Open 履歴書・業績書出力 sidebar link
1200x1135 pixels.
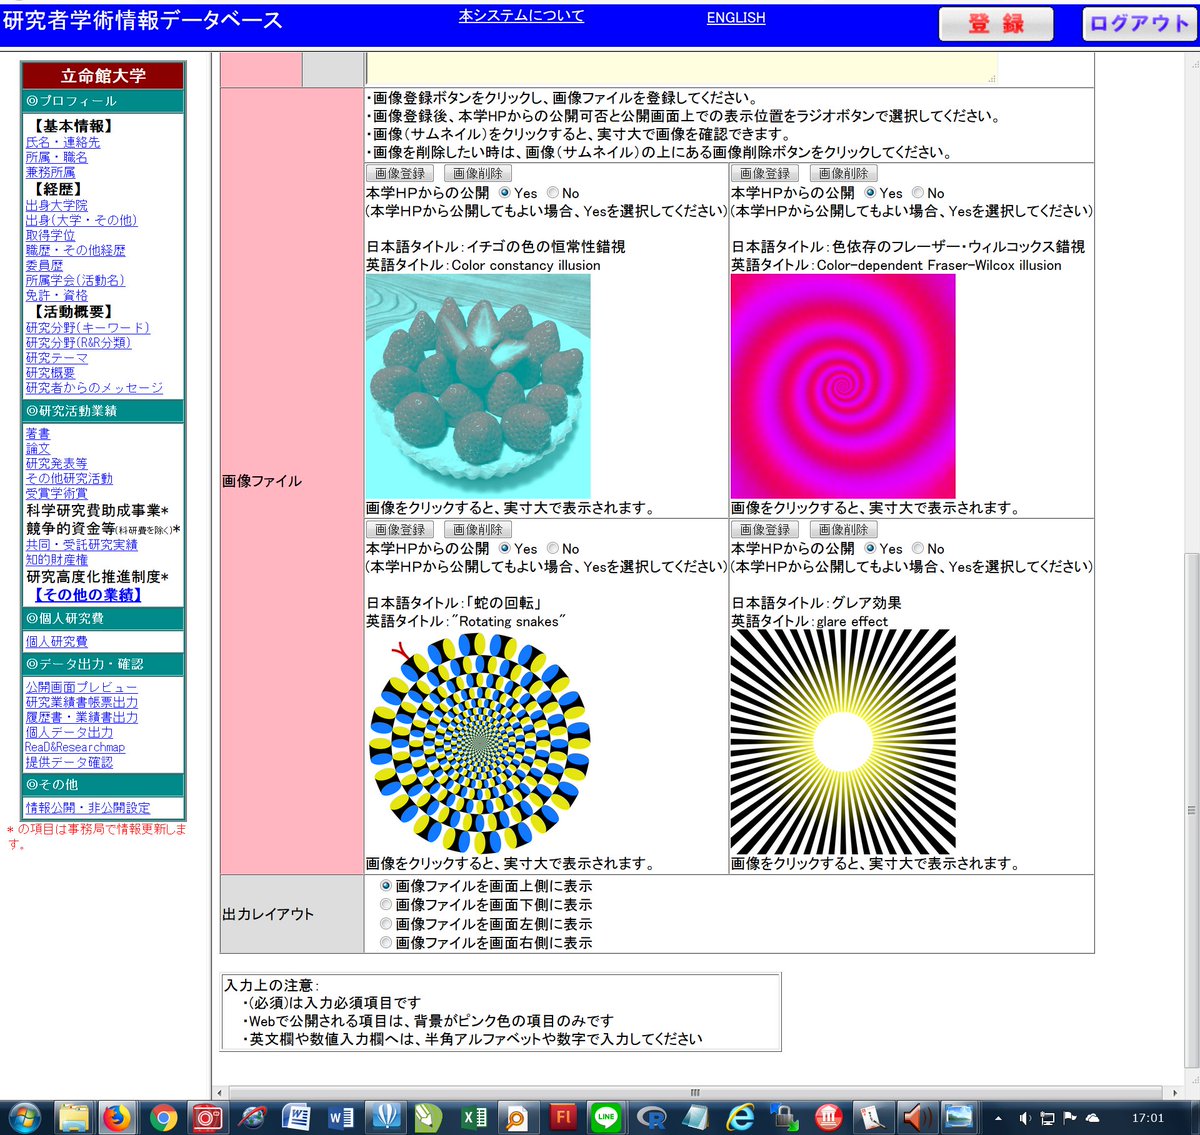pos(82,717)
